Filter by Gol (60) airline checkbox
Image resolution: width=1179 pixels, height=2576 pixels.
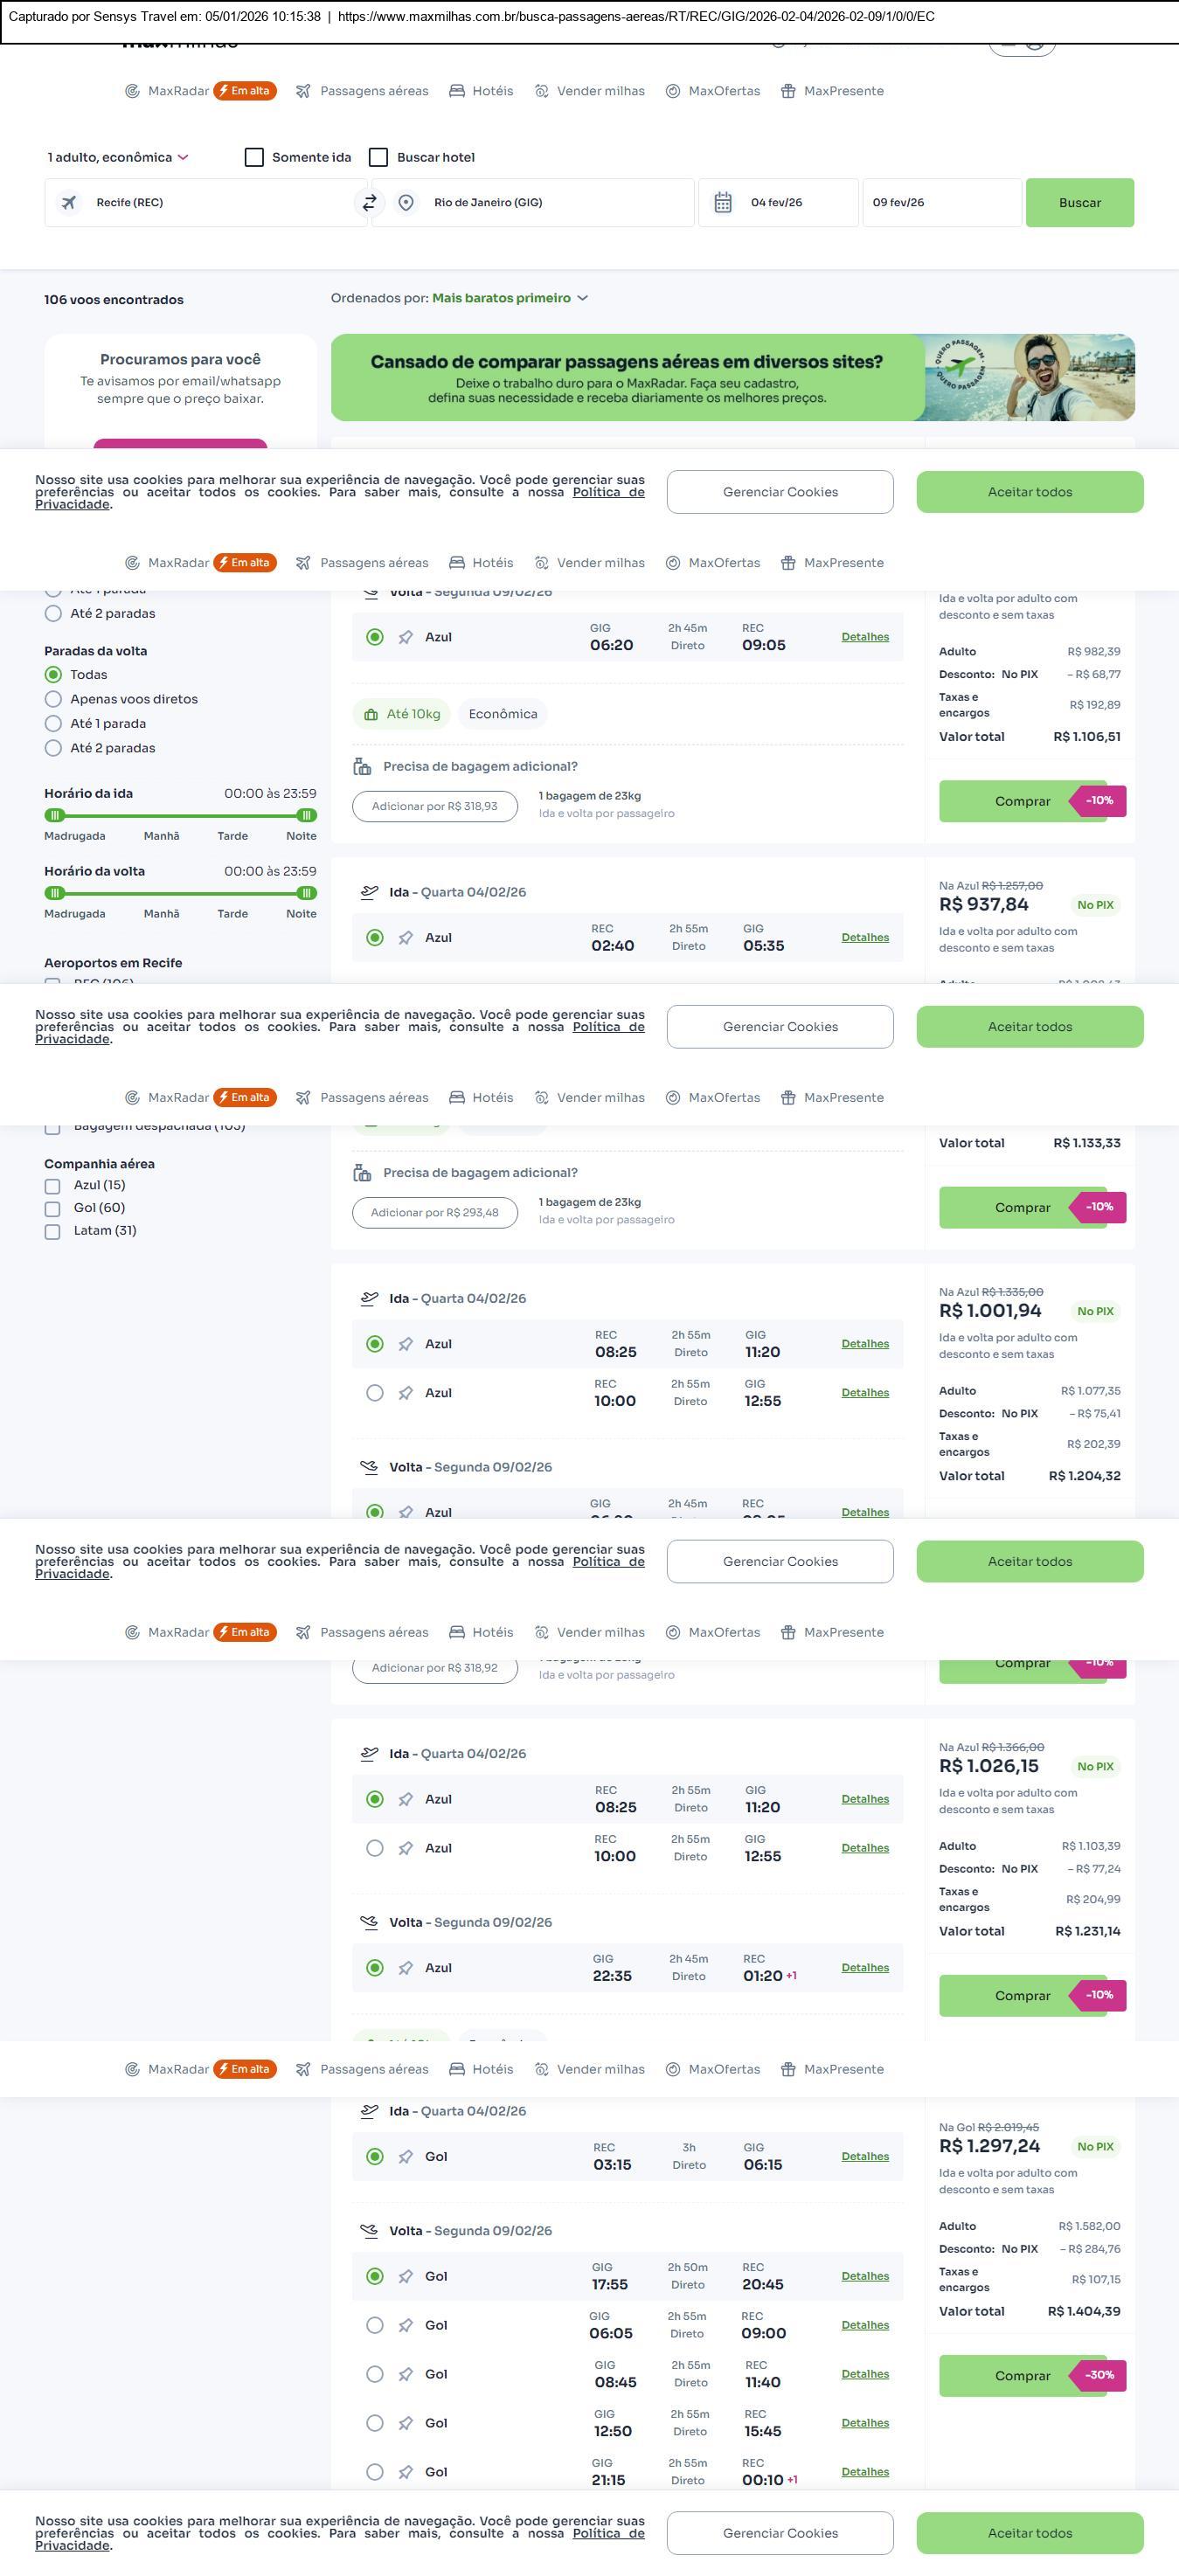coord(53,1209)
